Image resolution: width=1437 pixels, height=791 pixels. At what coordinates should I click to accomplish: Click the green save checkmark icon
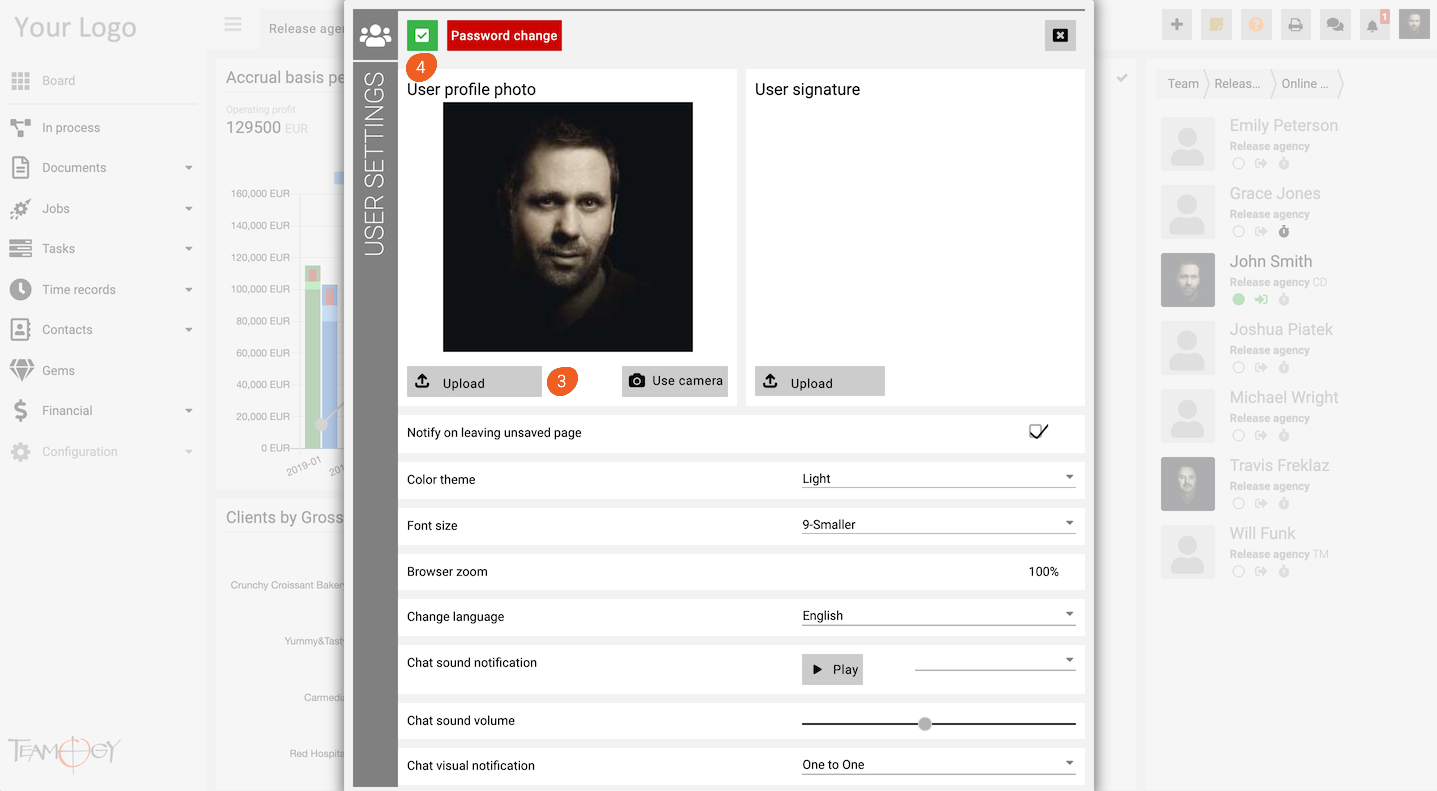(x=422, y=36)
